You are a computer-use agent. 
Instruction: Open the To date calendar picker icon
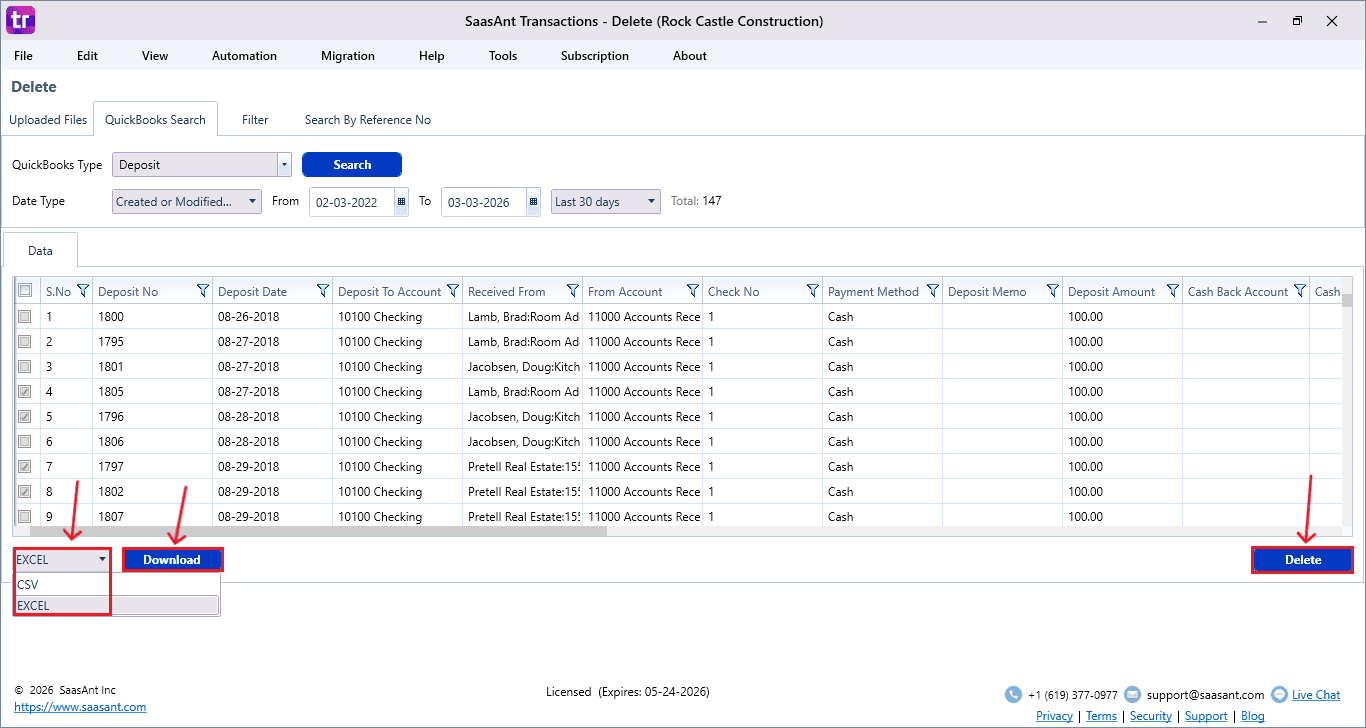pos(533,202)
